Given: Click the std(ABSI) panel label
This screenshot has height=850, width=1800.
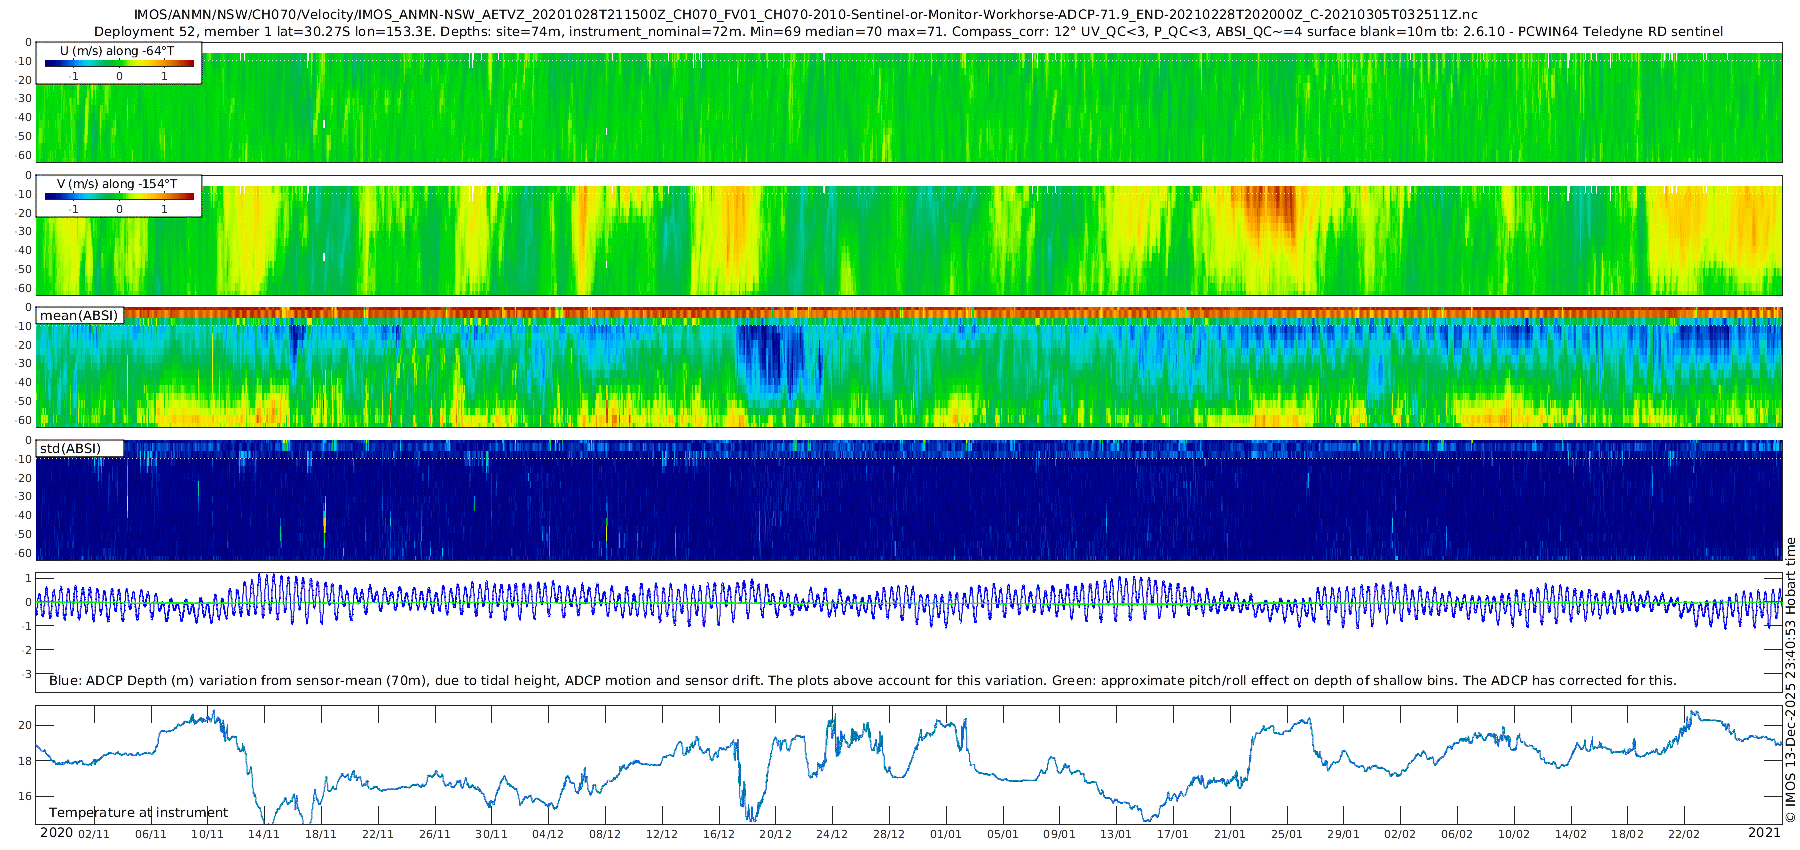Looking at the screenshot, I should tap(70, 448).
